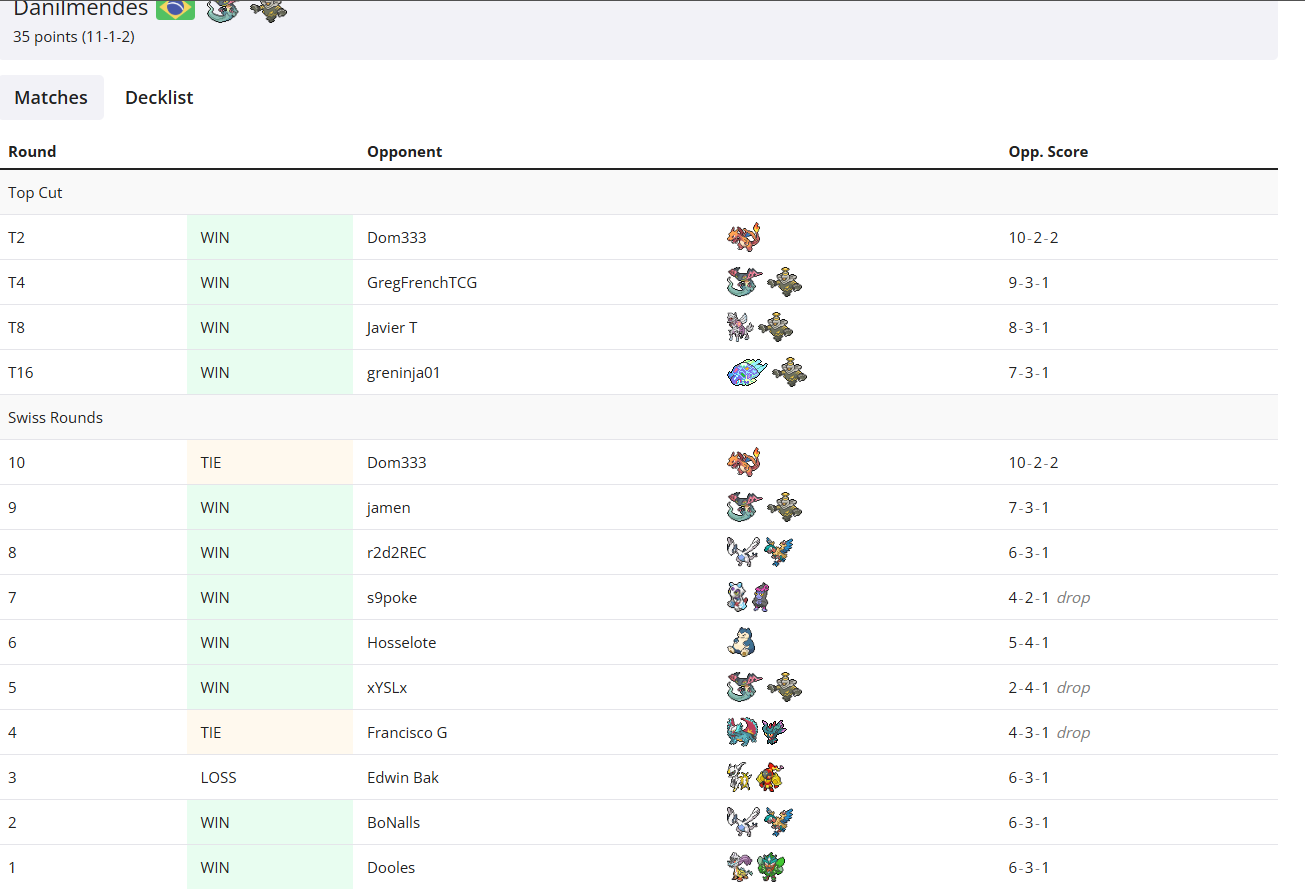Click second deck icon in Francisco G row

[x=775, y=732]
